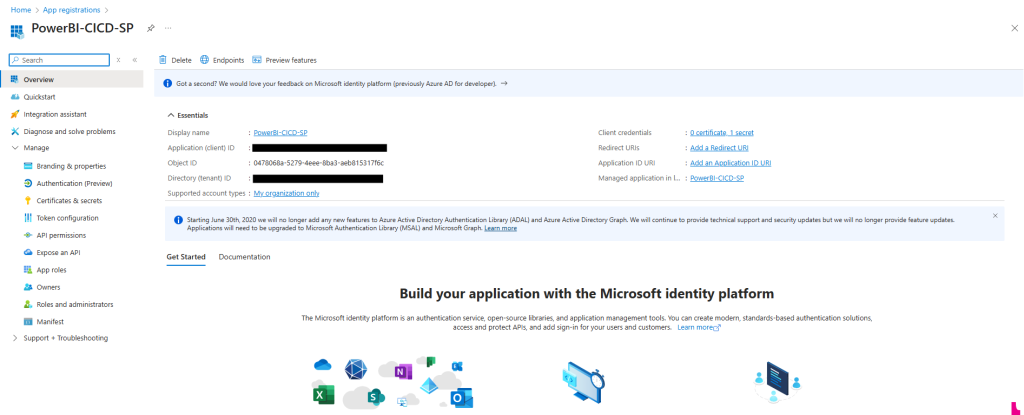Select the Get Started tab
The image size is (1024, 415).
pos(185,257)
